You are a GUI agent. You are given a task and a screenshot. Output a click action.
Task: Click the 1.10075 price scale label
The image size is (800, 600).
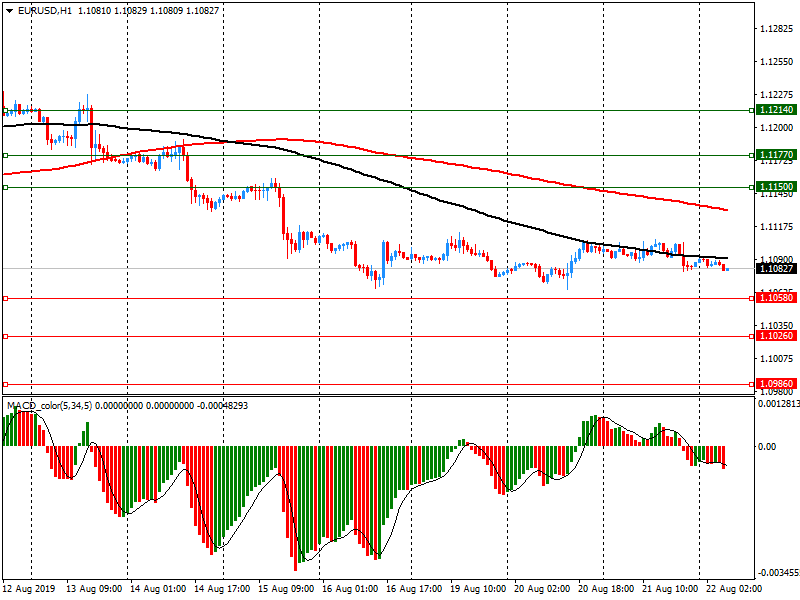coord(777,359)
